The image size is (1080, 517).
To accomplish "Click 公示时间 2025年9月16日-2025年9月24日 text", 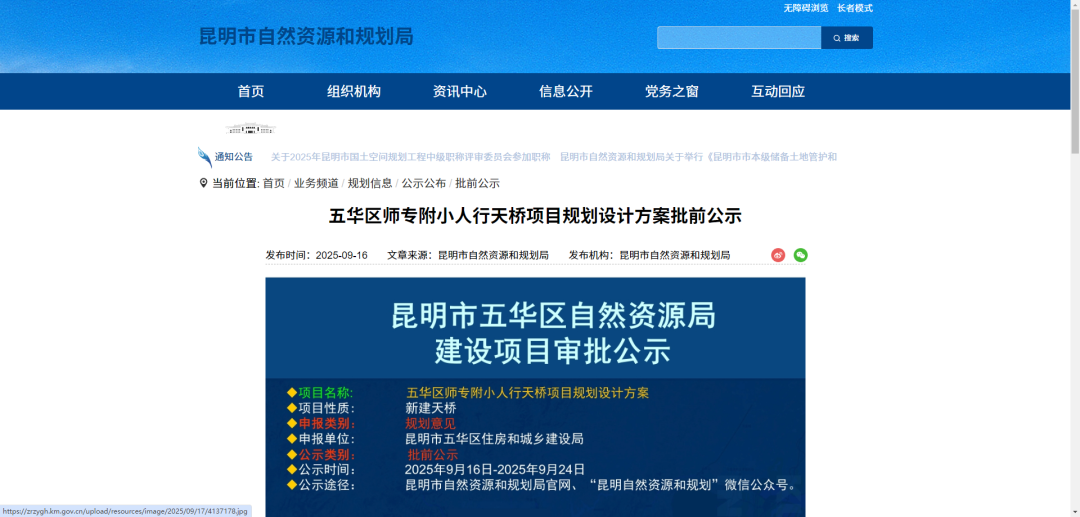I will click(495, 469).
